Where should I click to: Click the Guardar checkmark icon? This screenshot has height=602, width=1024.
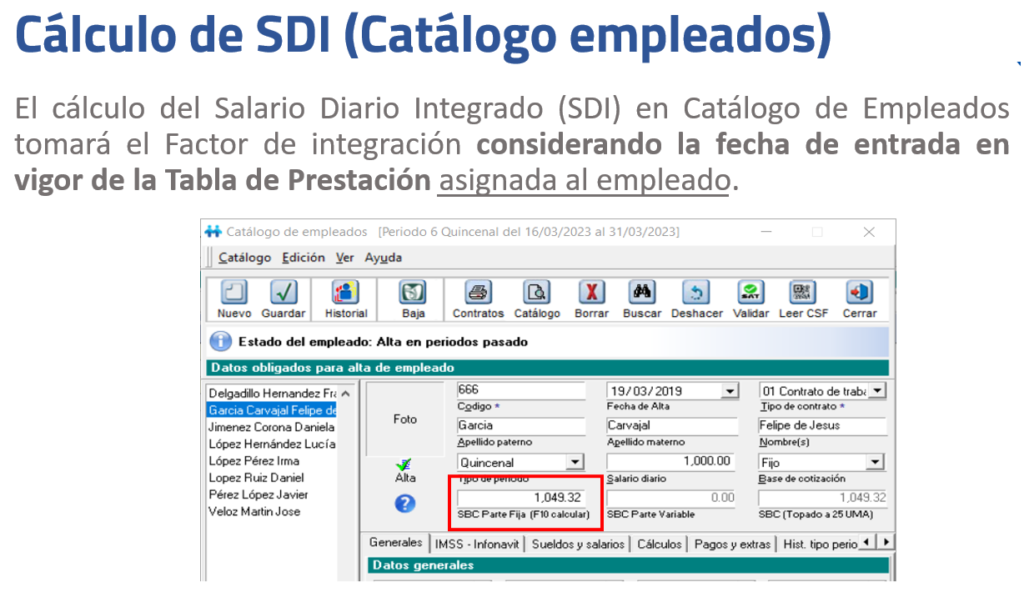coord(283,293)
